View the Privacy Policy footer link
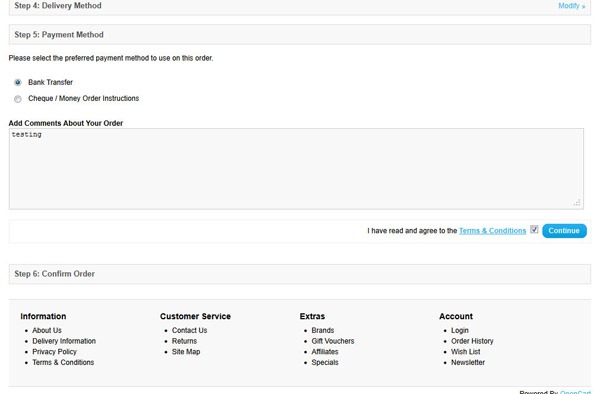This screenshot has width=600, height=394. click(x=54, y=352)
